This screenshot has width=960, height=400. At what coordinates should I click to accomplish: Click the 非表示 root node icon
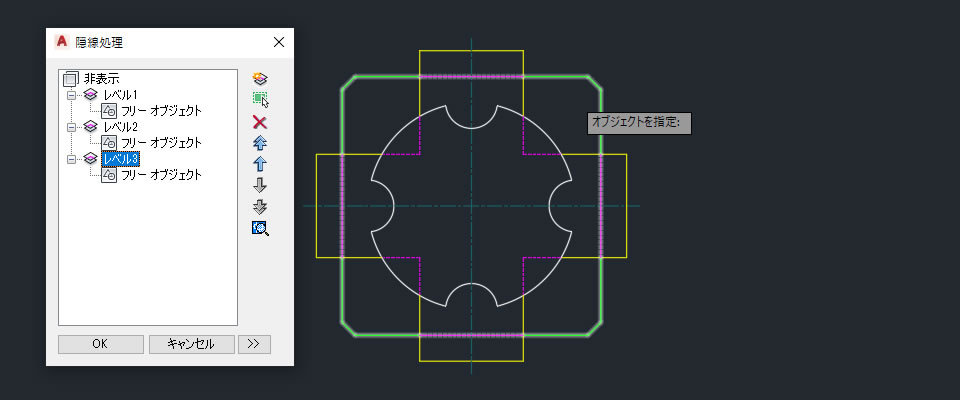point(71,79)
